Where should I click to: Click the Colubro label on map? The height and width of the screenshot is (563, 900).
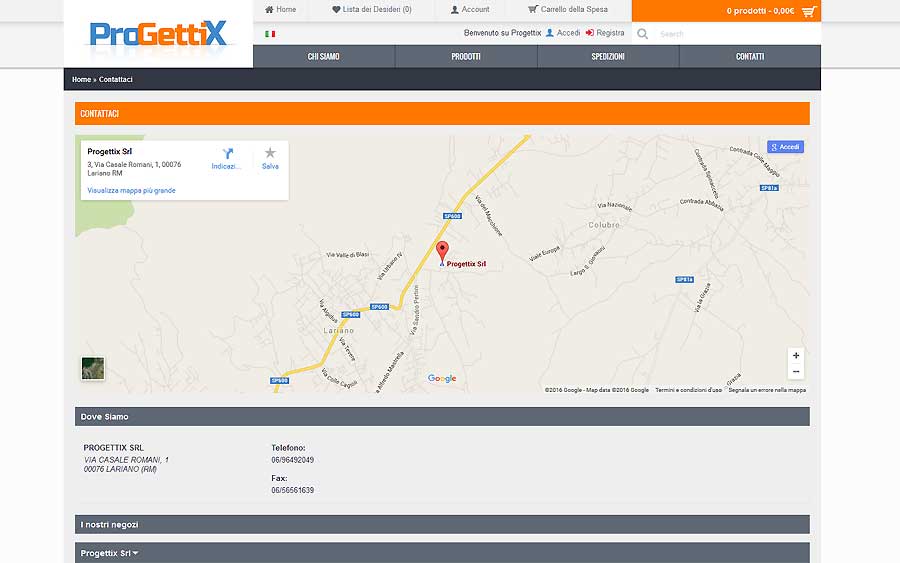[604, 225]
